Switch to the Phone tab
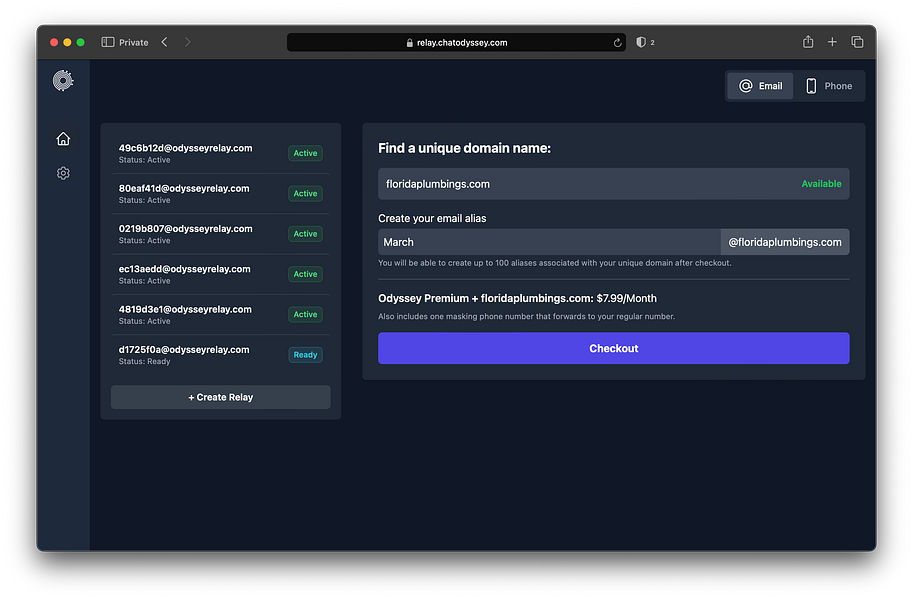Image resolution: width=913 pixels, height=600 pixels. coord(829,86)
